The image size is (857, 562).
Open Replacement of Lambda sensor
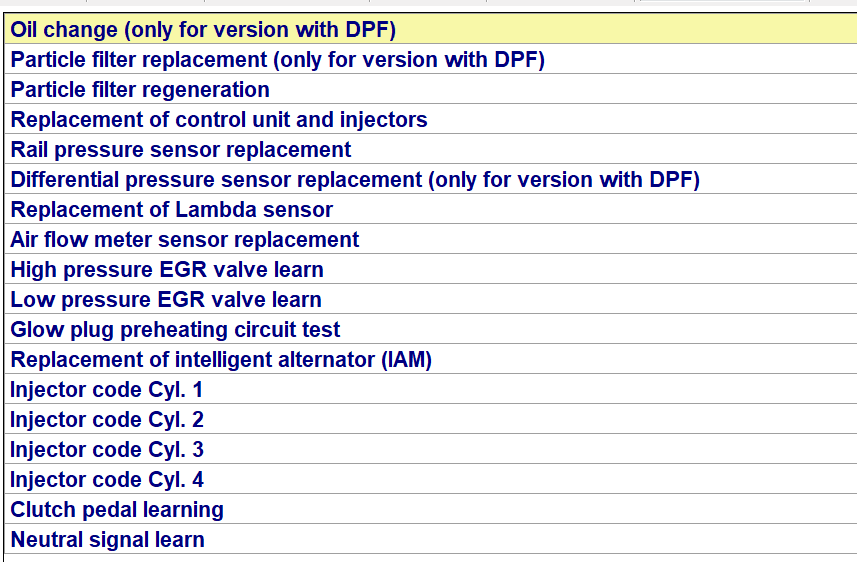click(x=172, y=210)
